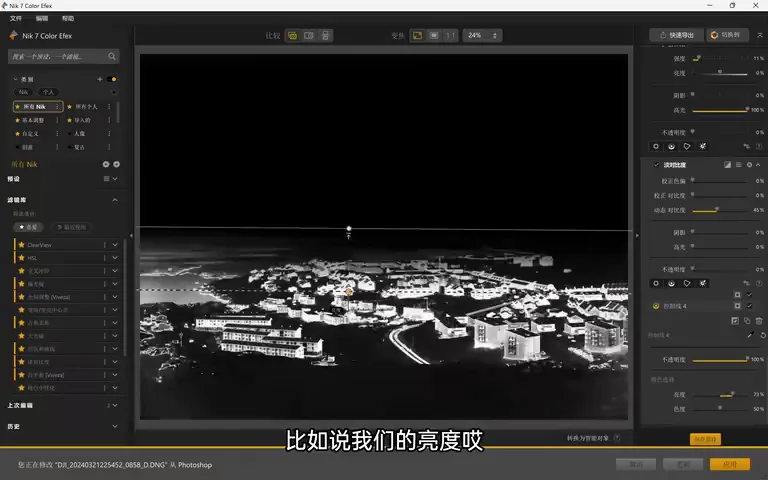This screenshot has width=768, height=480.
Task: Duplicate the selected control line
Action: coord(747,321)
